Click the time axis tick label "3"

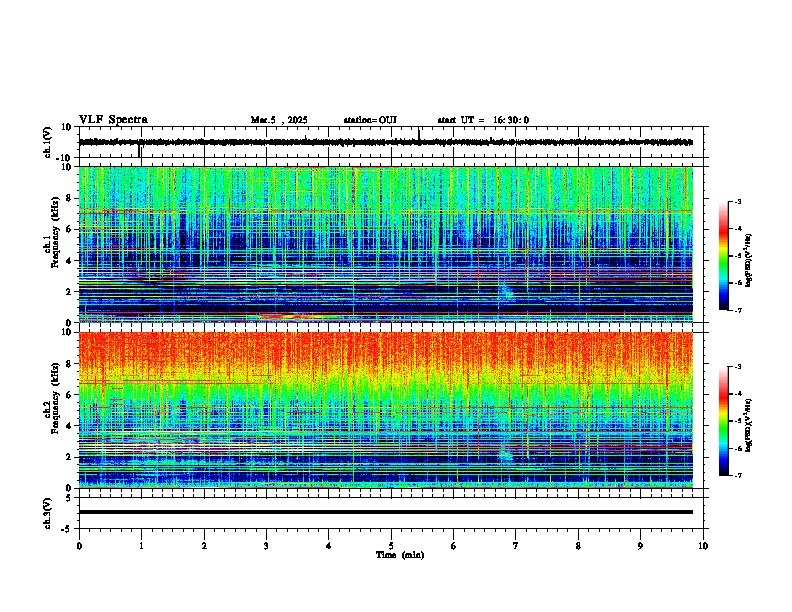pyautogui.click(x=266, y=546)
